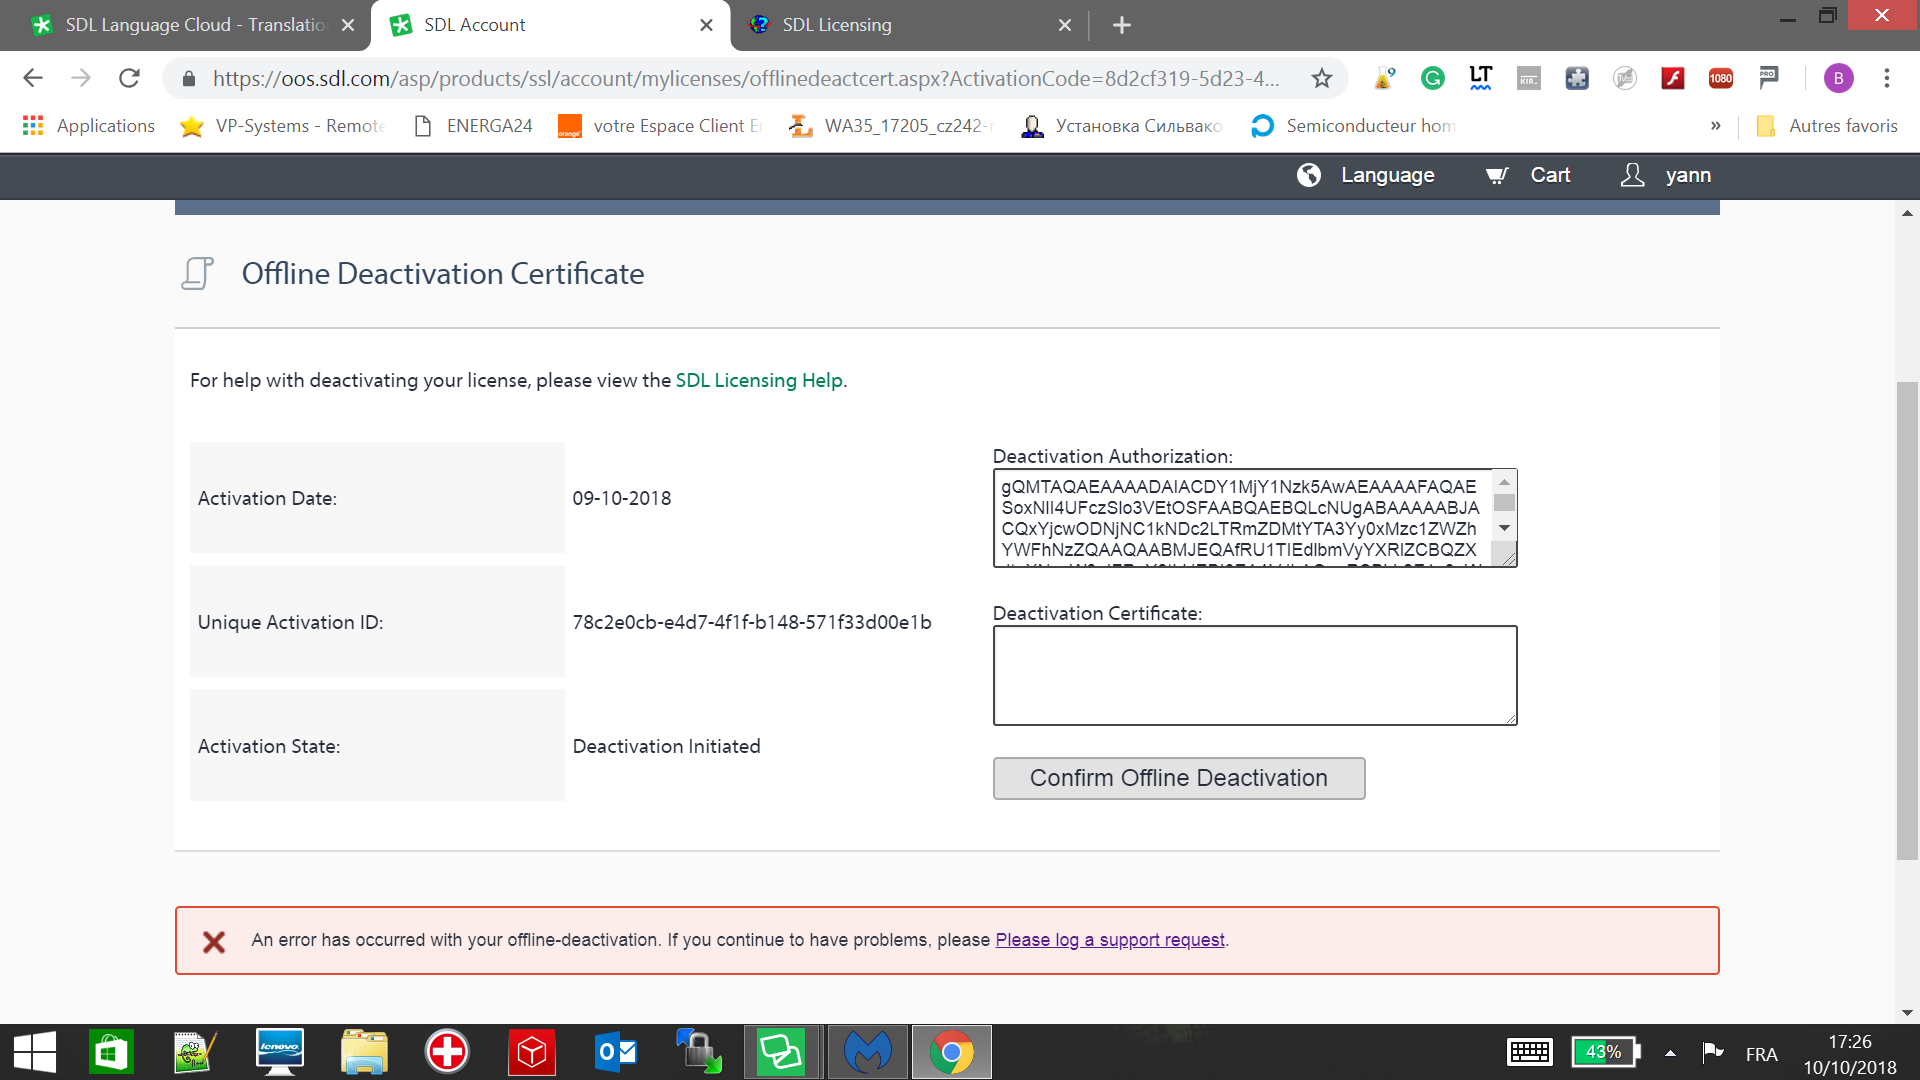The width and height of the screenshot is (1920, 1080).
Task: Click inside the Deactivation Authorization text box
Action: 1241,518
